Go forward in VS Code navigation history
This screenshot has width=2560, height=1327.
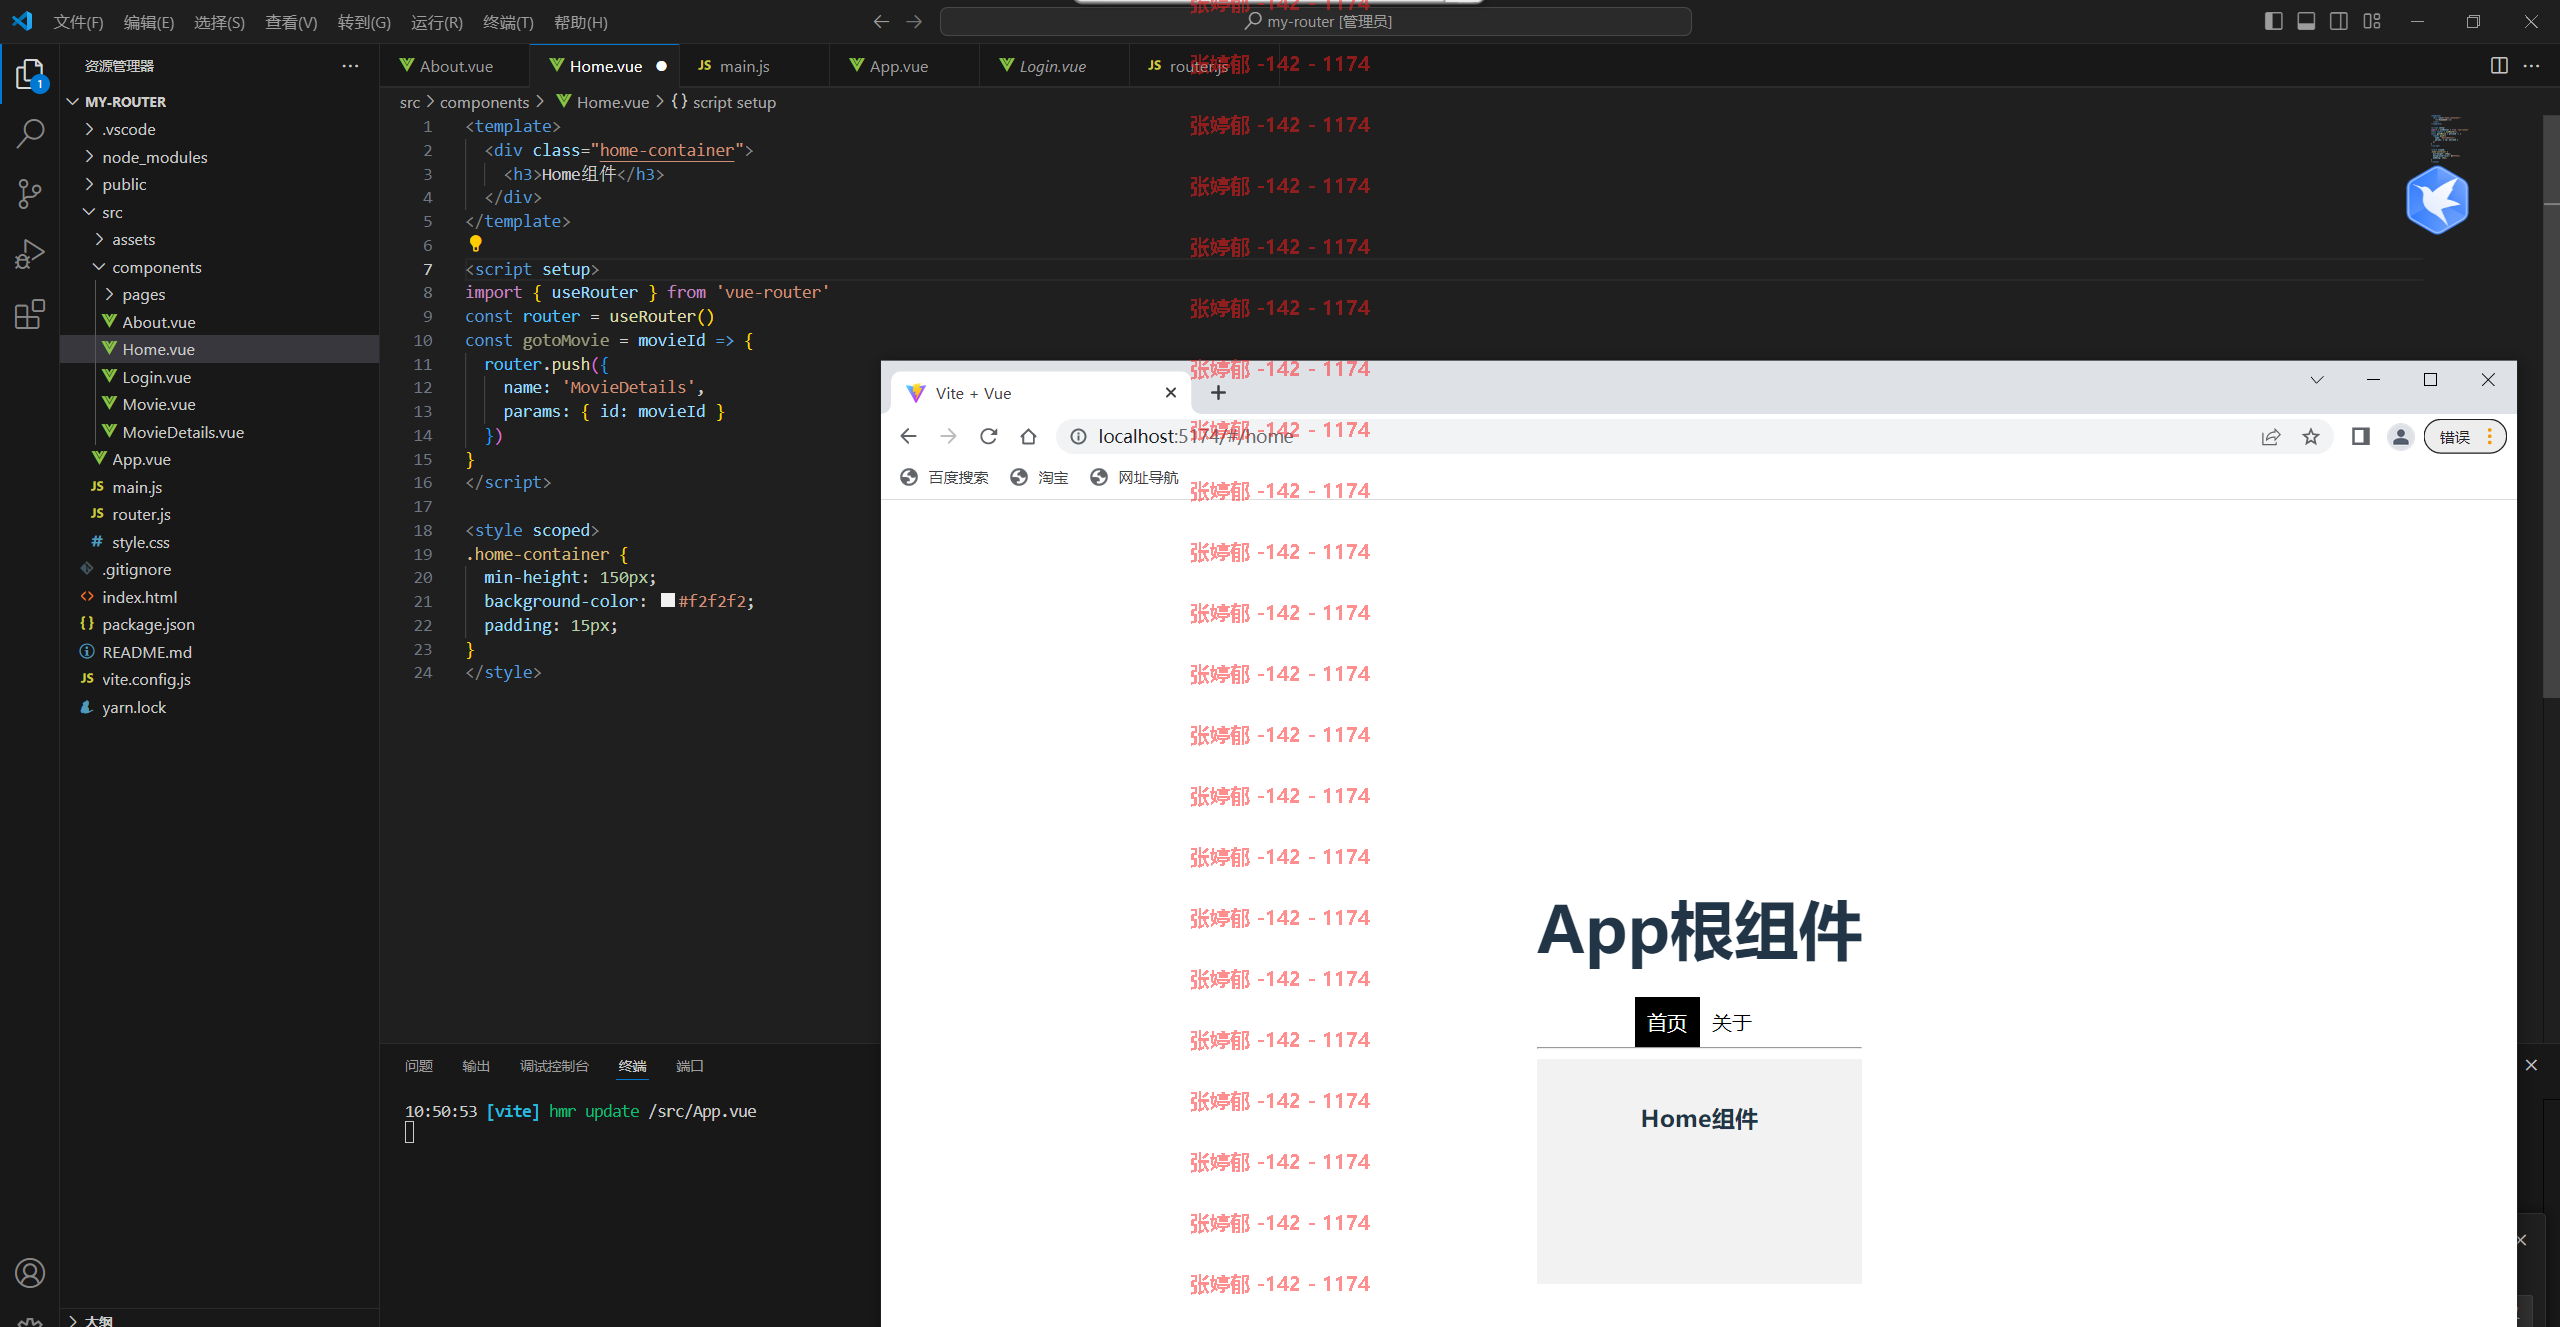[x=914, y=21]
